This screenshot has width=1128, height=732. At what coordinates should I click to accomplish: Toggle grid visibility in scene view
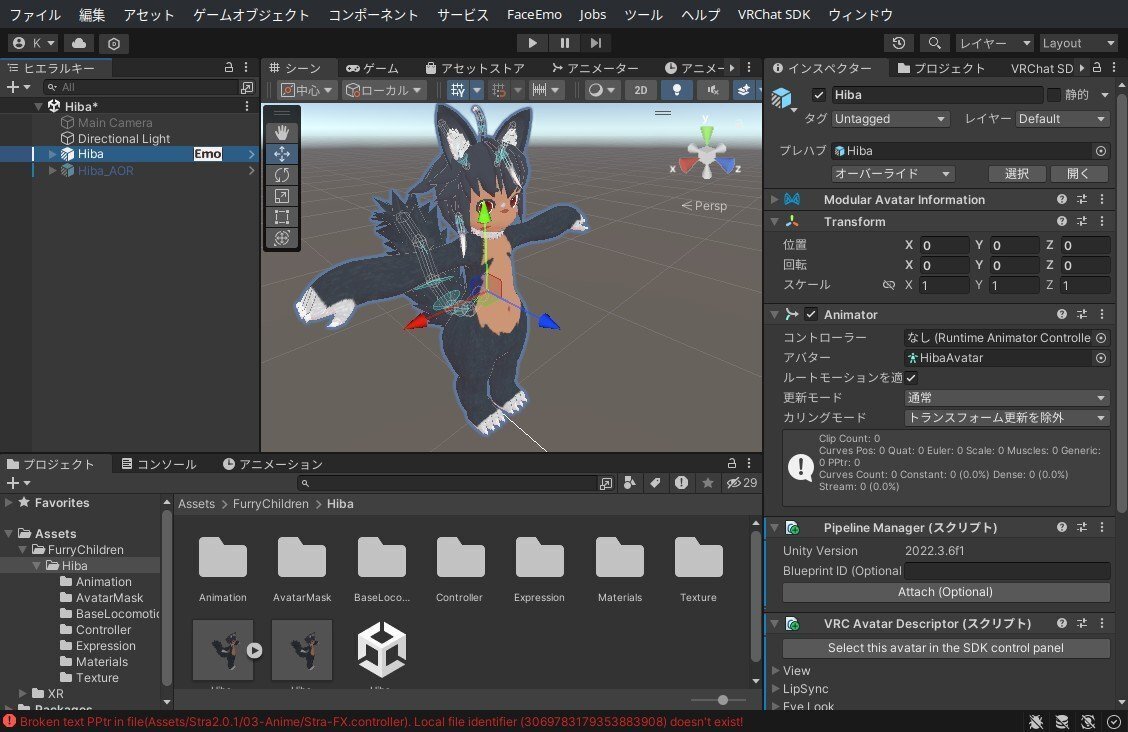pos(458,90)
